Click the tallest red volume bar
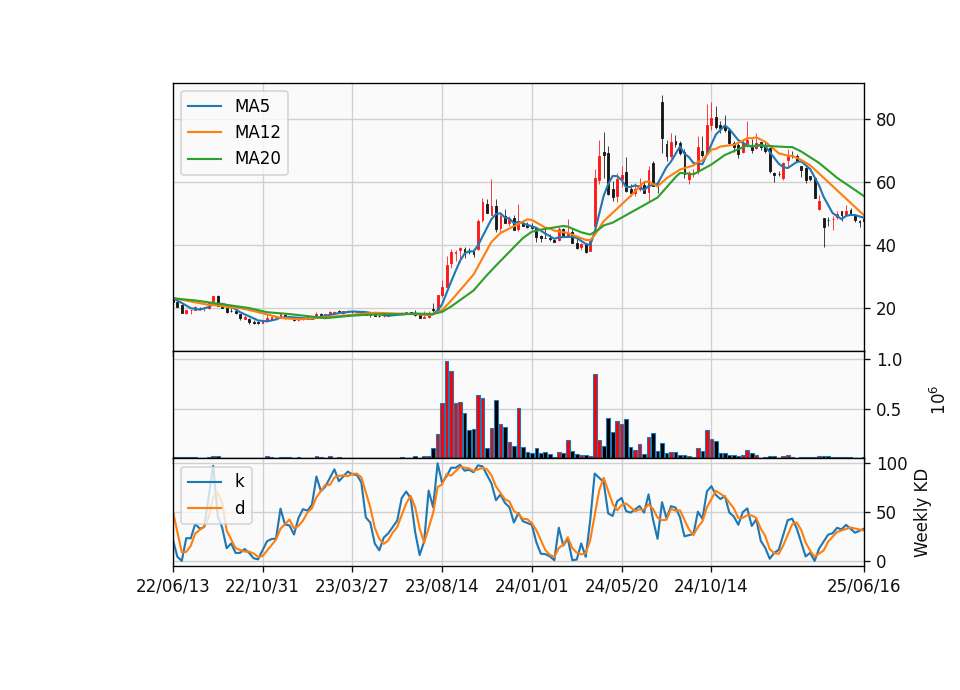 tap(447, 410)
